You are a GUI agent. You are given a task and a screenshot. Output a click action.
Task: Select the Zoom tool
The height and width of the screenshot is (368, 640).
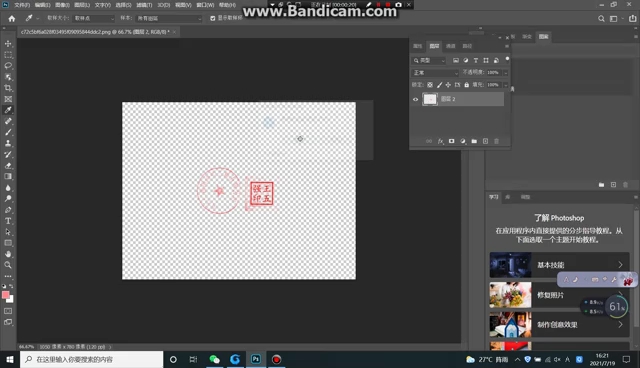tap(8, 265)
